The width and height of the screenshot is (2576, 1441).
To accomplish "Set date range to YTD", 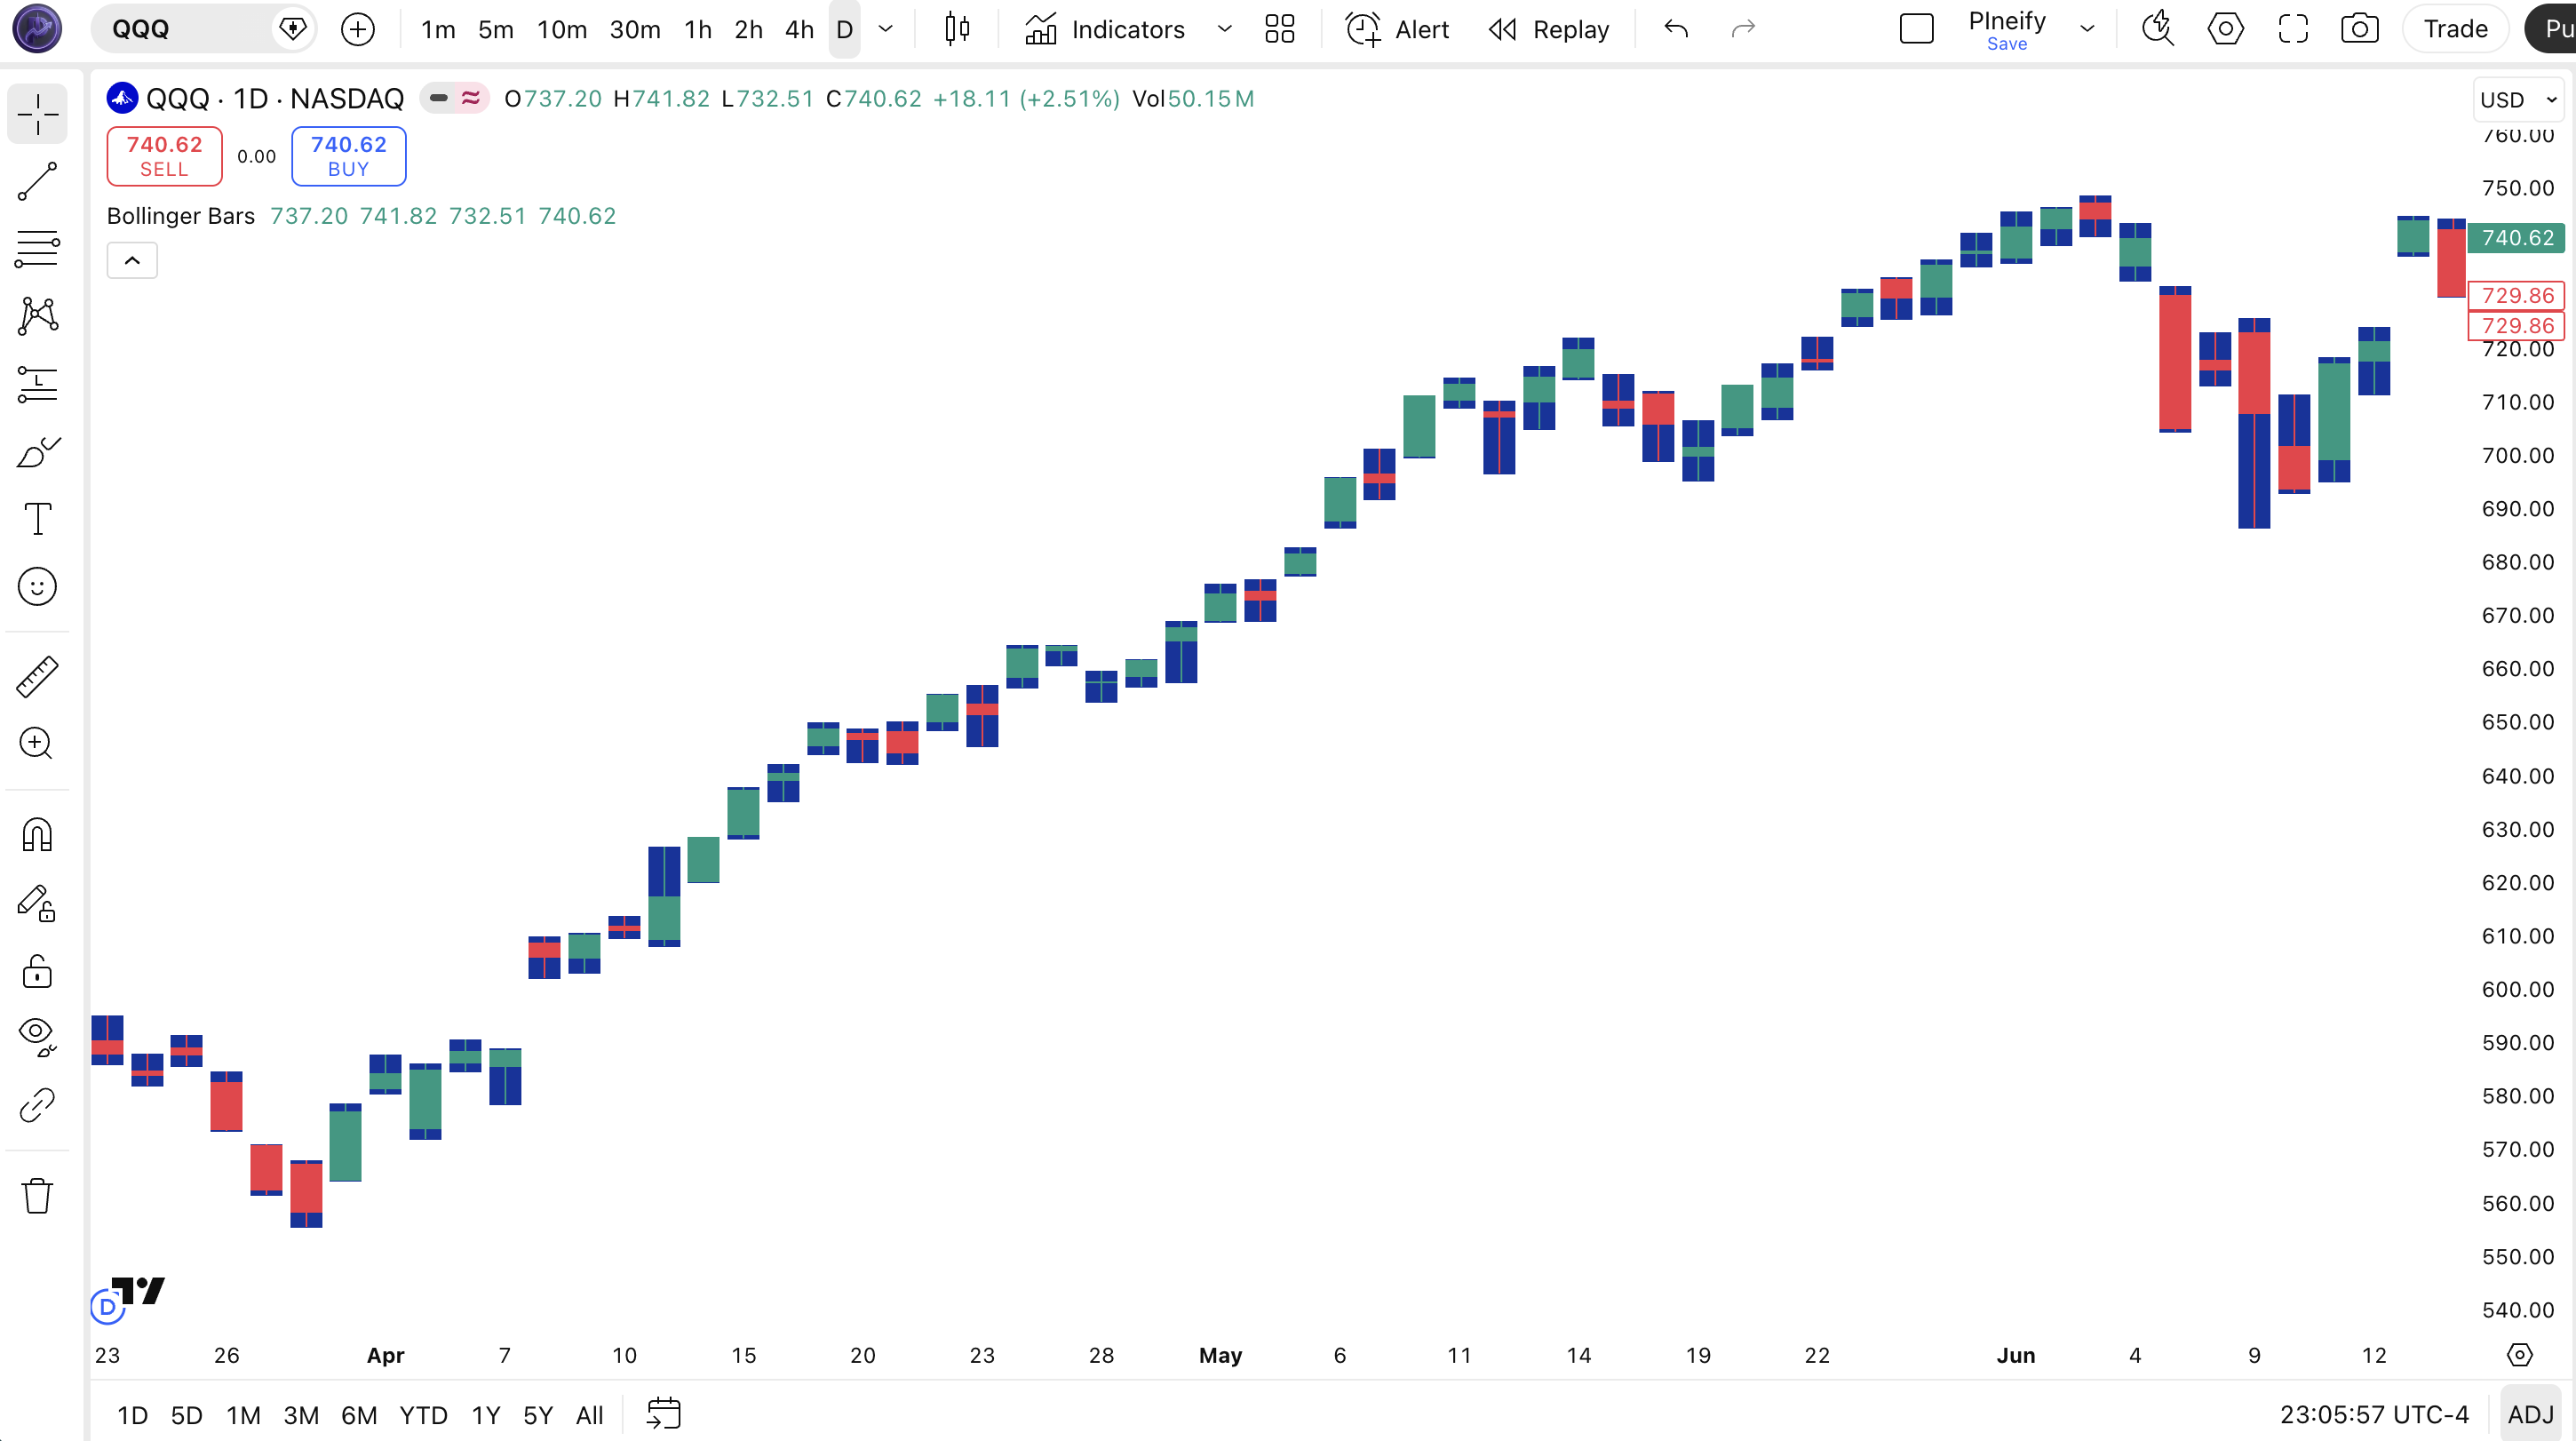I will (x=423, y=1415).
